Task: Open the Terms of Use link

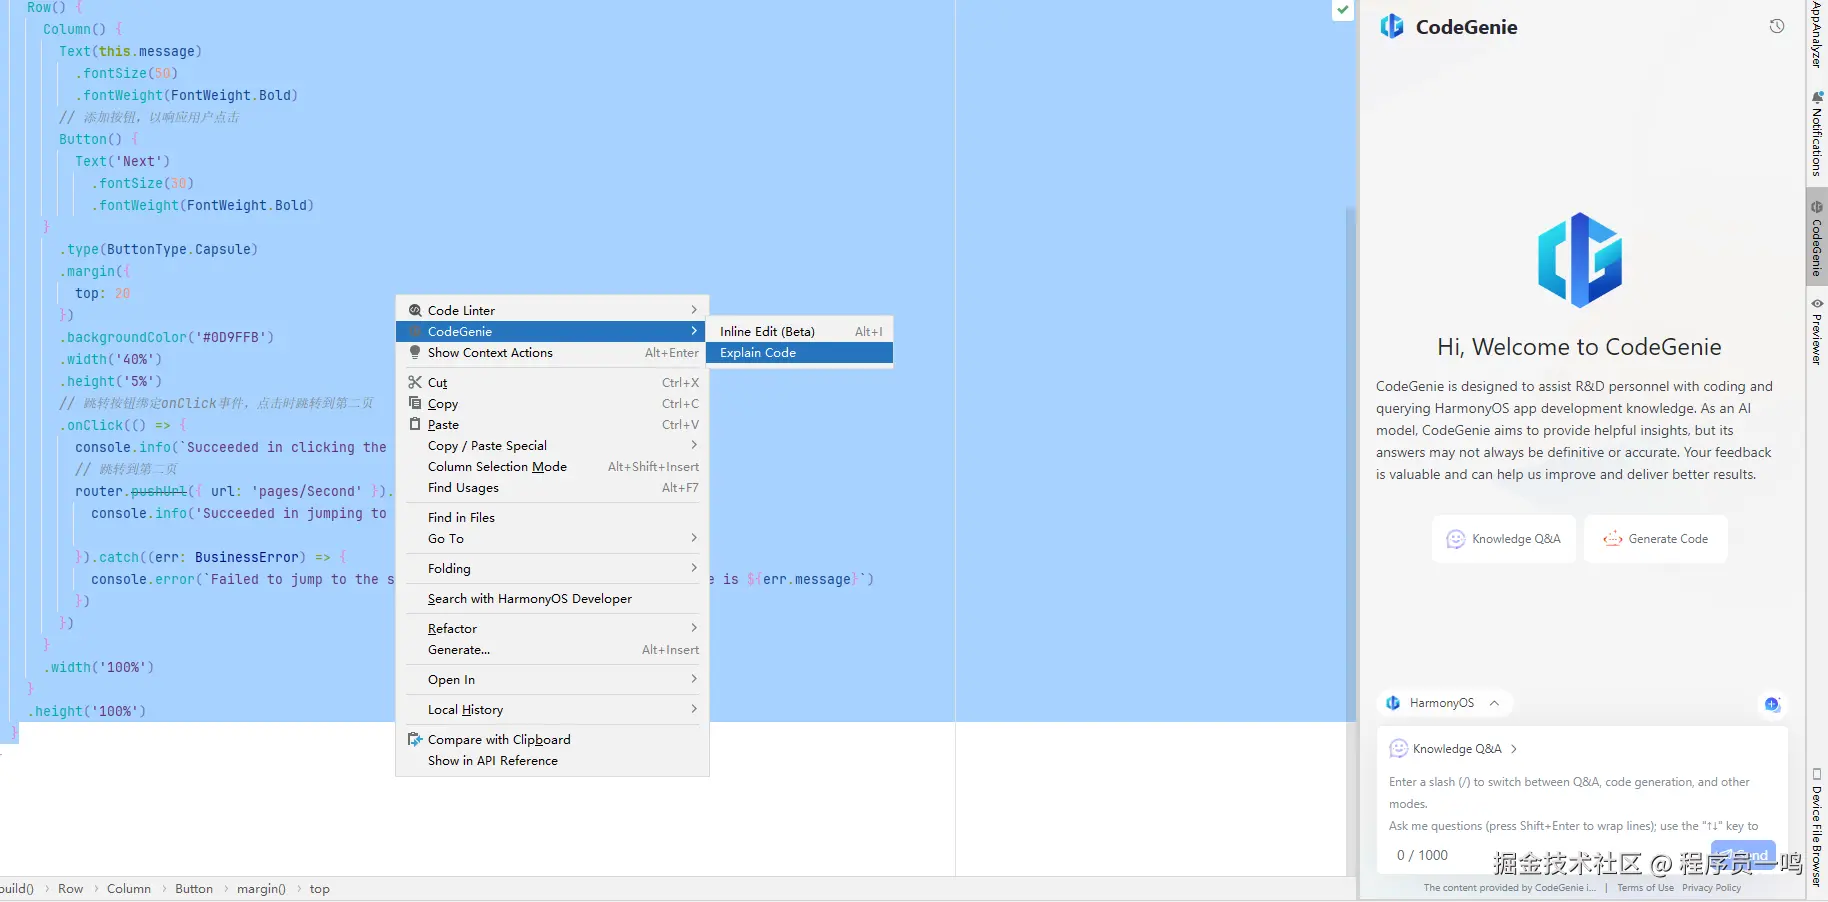Action: click(1645, 888)
